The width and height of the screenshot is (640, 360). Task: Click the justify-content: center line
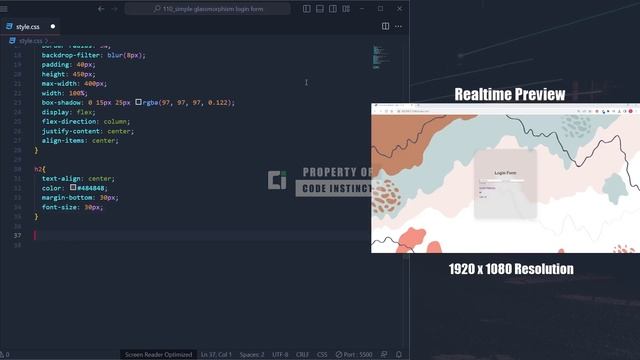(x=88, y=131)
